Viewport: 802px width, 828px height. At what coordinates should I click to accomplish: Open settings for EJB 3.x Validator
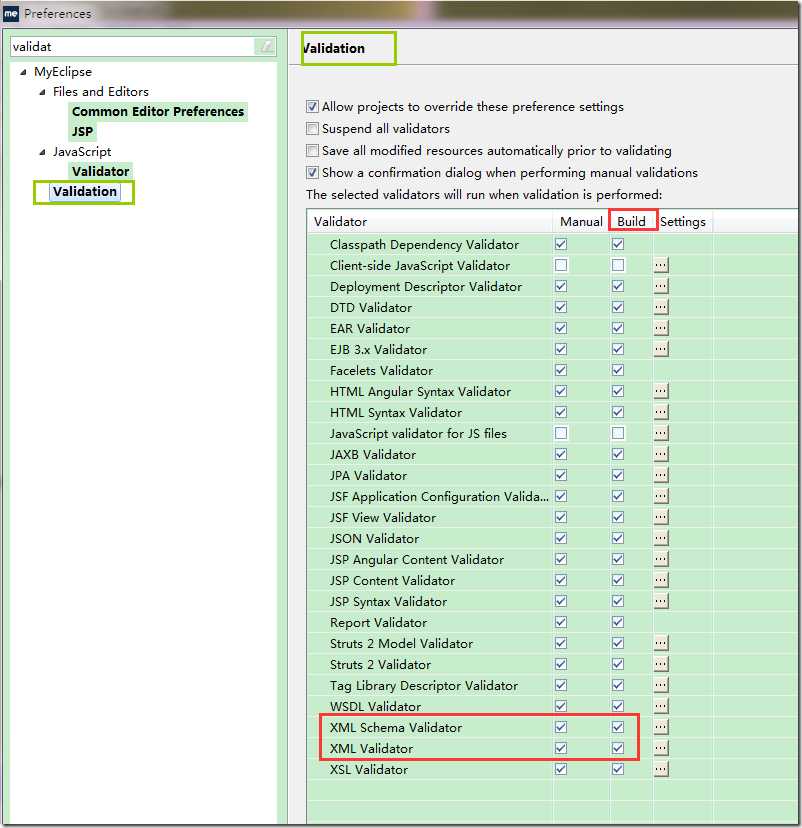(x=661, y=349)
